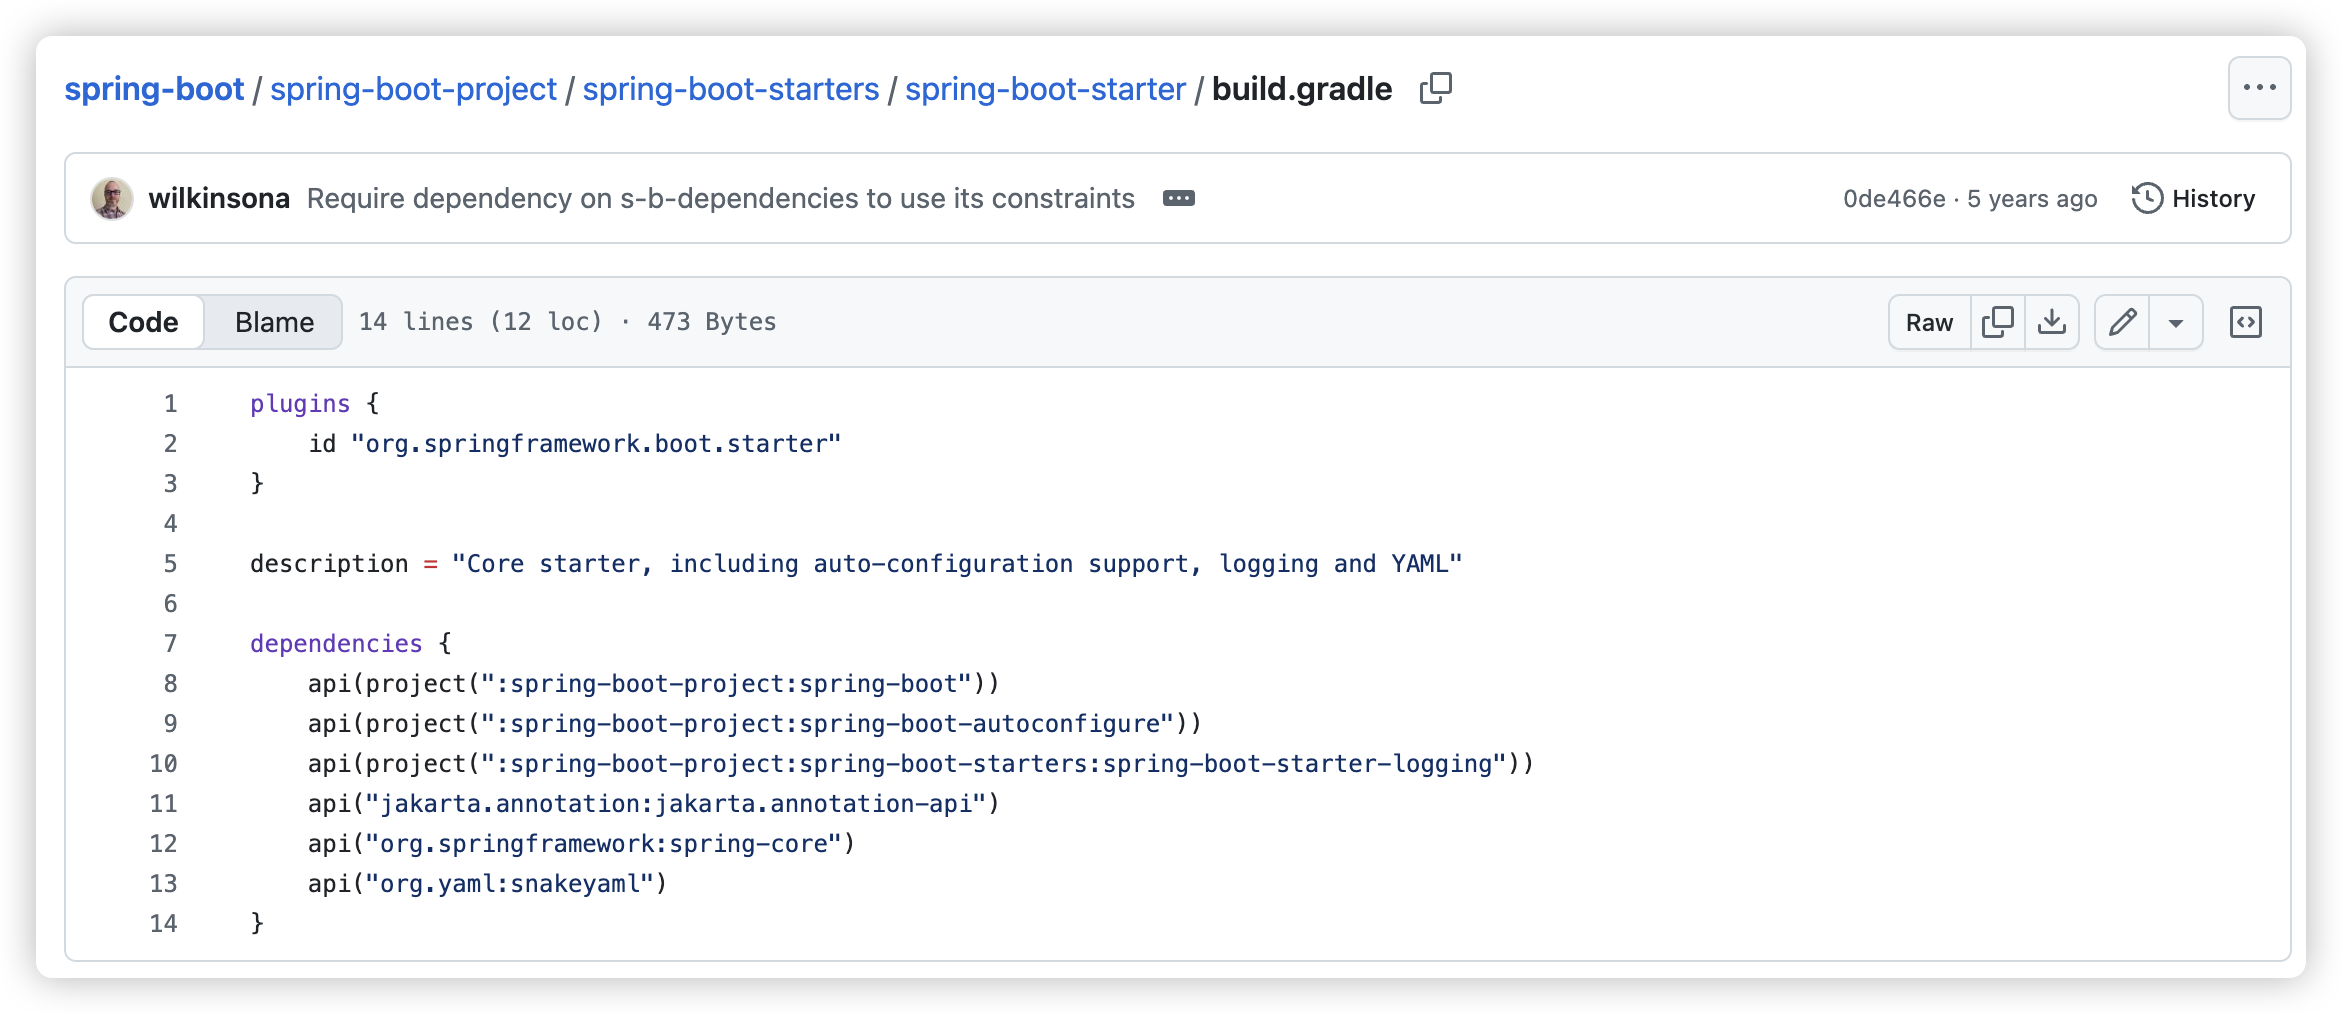Open the spring-boot-starters breadcrumb

tap(731, 89)
